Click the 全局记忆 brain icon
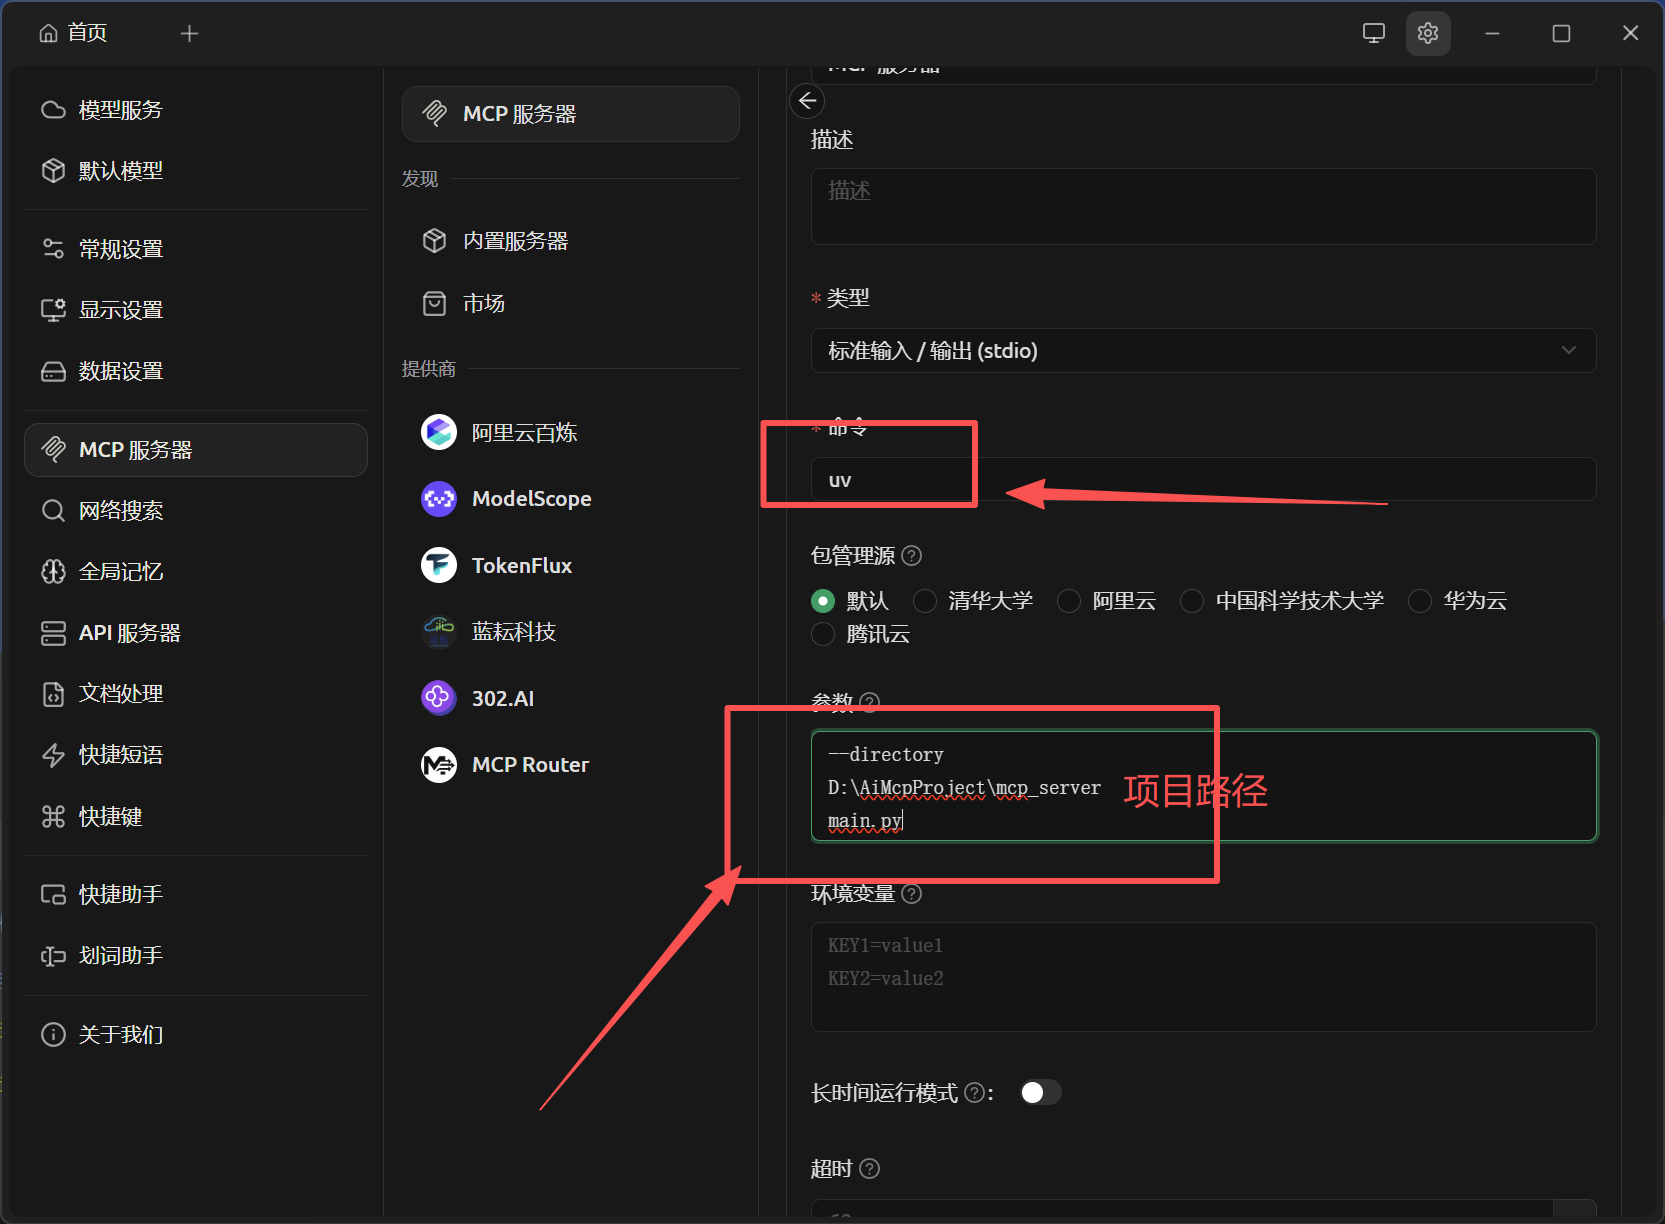Viewport: 1665px width, 1224px height. (53, 572)
